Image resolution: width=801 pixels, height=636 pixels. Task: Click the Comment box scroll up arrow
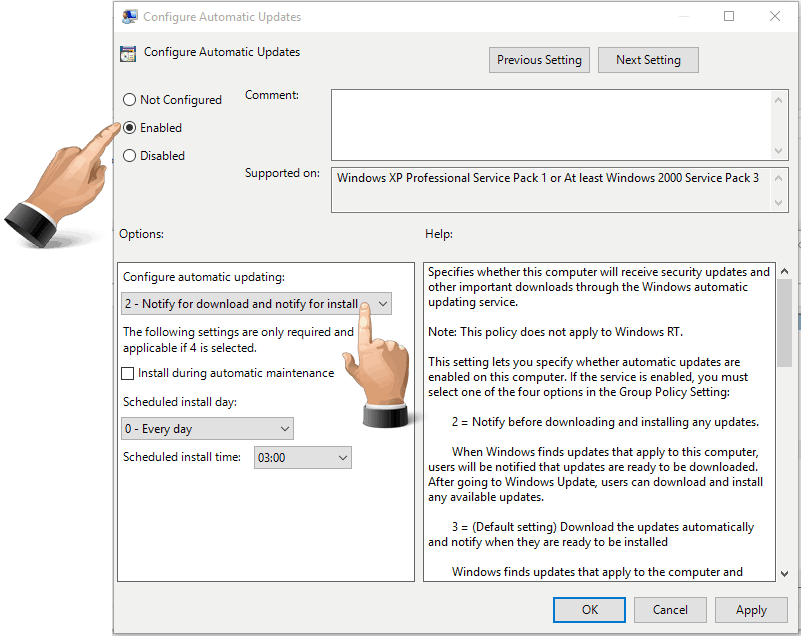click(778, 100)
